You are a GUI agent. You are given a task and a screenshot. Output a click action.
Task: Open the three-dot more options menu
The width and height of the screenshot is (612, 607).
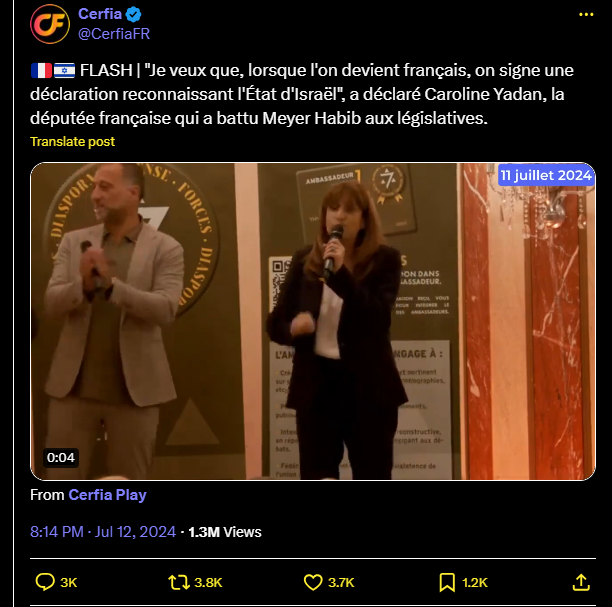pyautogui.click(x=586, y=14)
